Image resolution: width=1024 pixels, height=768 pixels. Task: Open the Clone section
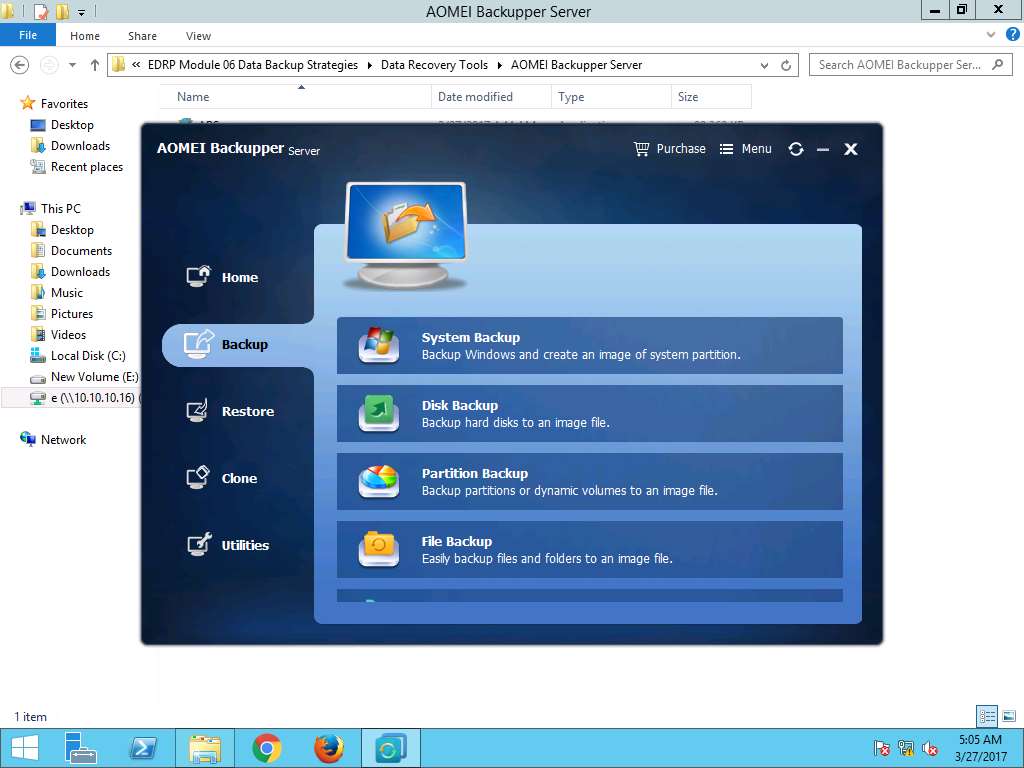pos(222,478)
